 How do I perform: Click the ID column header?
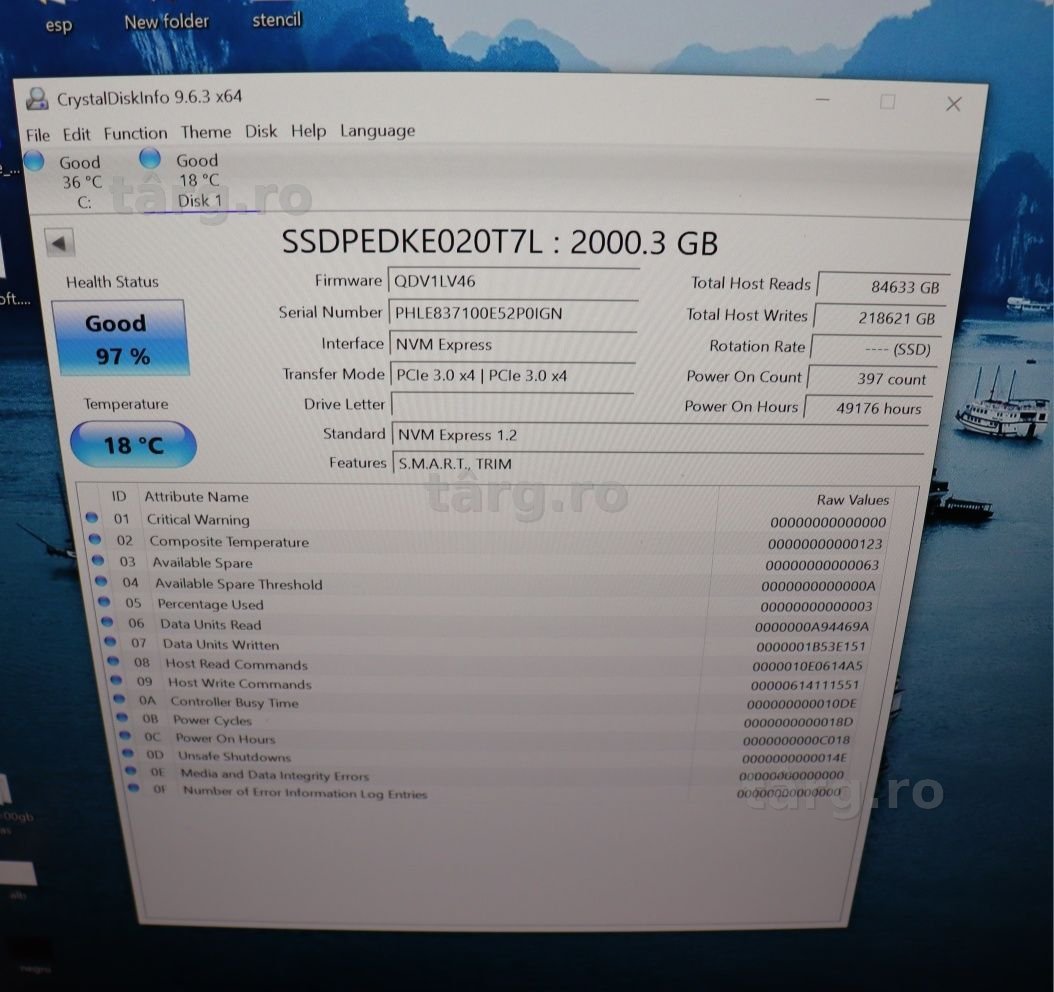coord(119,496)
